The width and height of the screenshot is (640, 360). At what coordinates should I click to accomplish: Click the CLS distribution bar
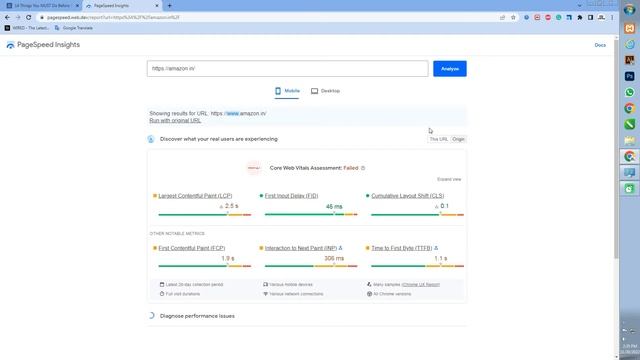[418, 215]
